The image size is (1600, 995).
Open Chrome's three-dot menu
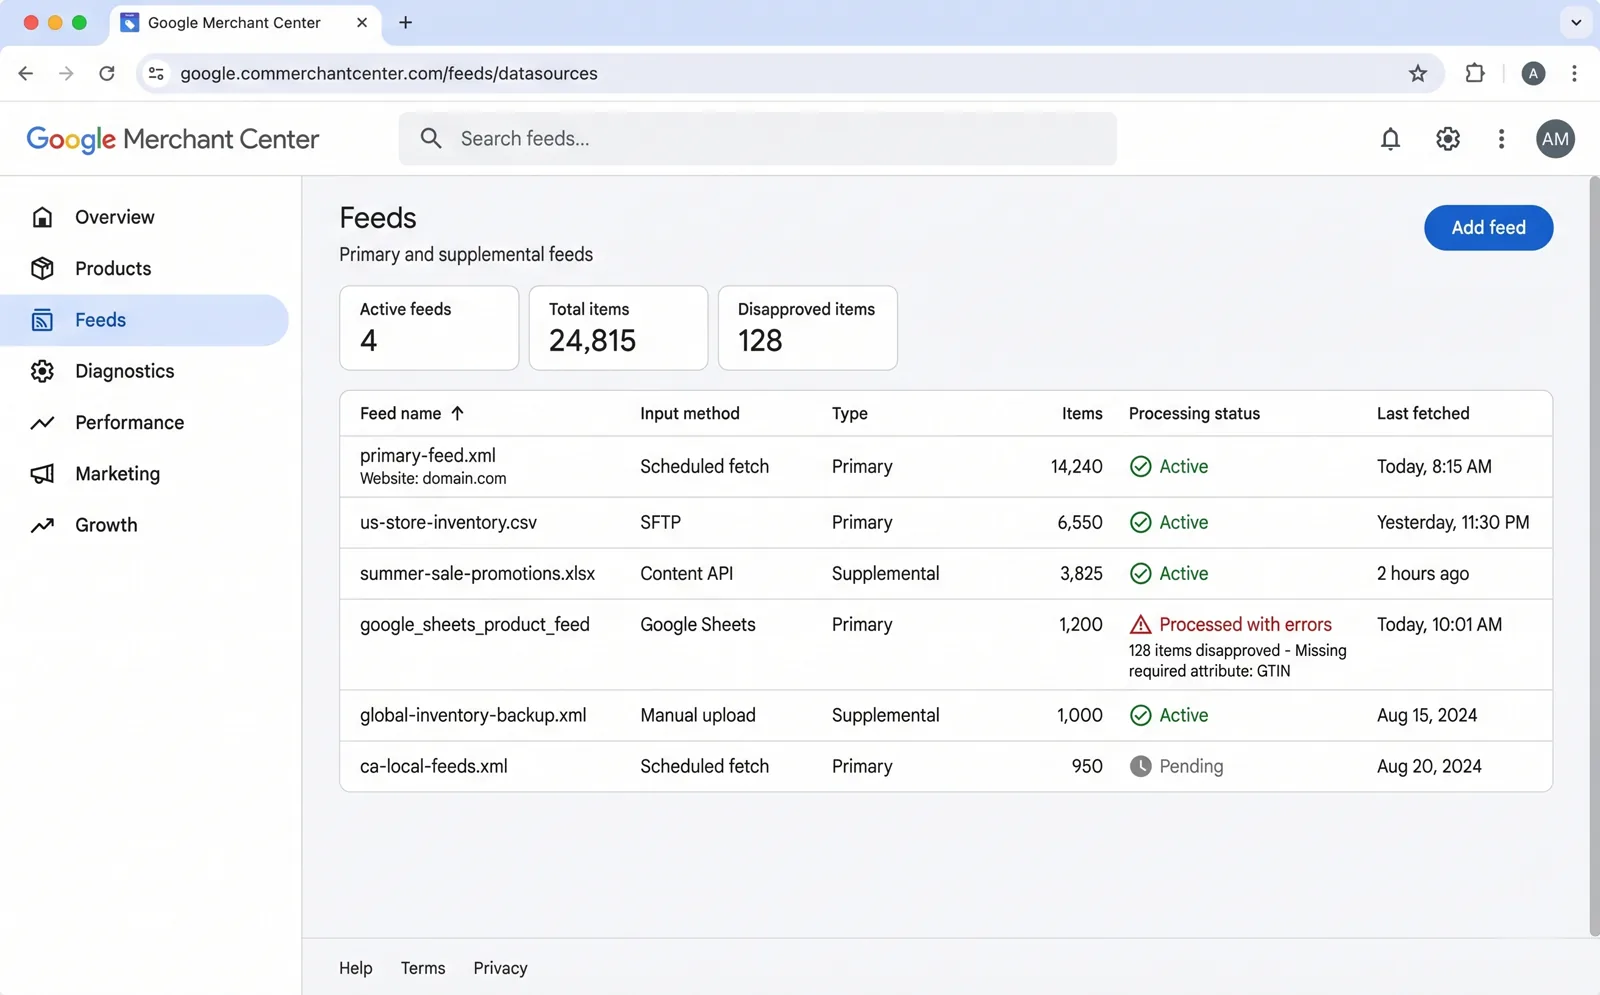click(x=1574, y=73)
